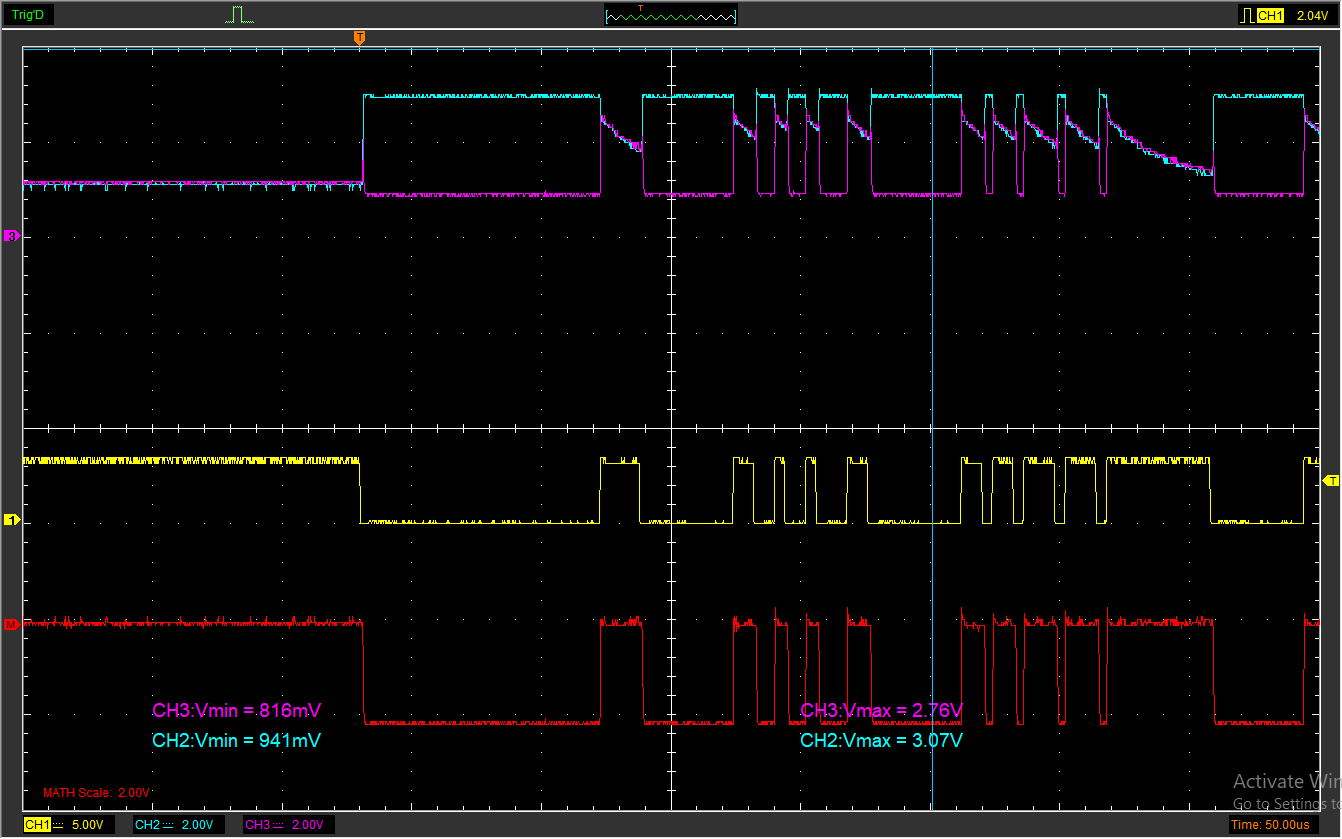The image size is (1342, 839).
Task: Click the CH1 trigger source label
Action: click(x=1269, y=15)
